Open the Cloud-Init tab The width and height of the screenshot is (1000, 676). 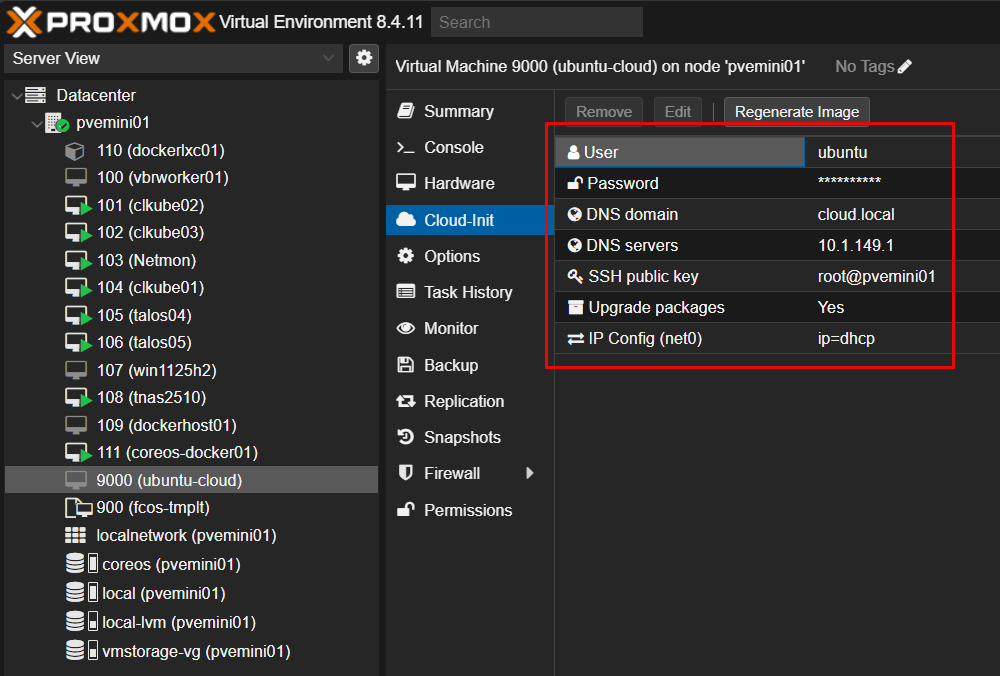click(458, 220)
